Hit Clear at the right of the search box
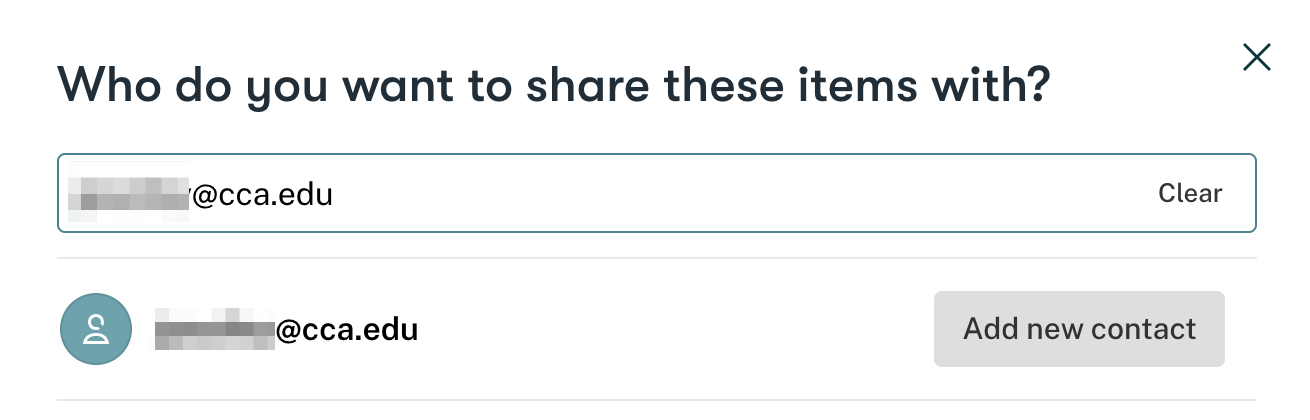1310x420 pixels. pos(1189,193)
